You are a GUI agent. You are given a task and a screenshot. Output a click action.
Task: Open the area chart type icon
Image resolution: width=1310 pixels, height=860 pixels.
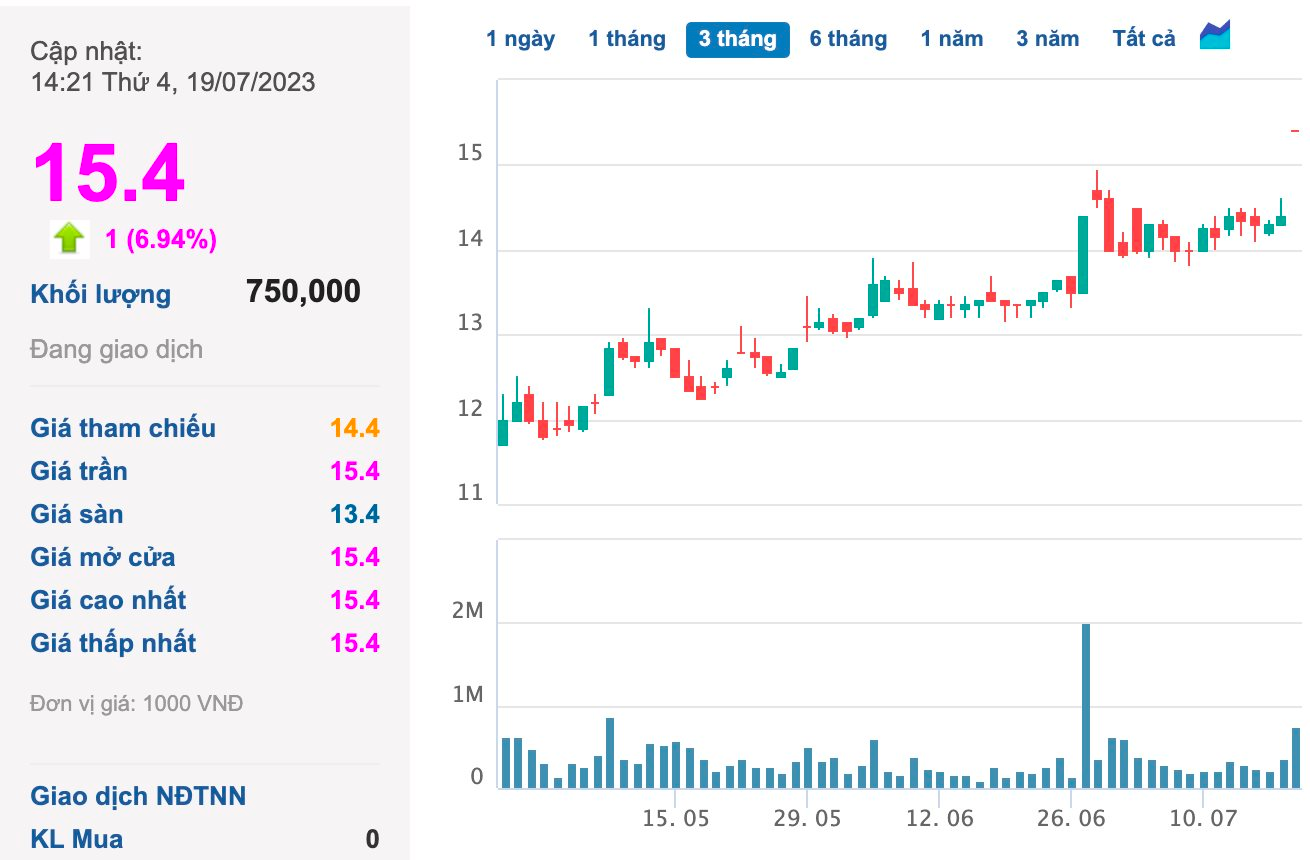(x=1215, y=35)
